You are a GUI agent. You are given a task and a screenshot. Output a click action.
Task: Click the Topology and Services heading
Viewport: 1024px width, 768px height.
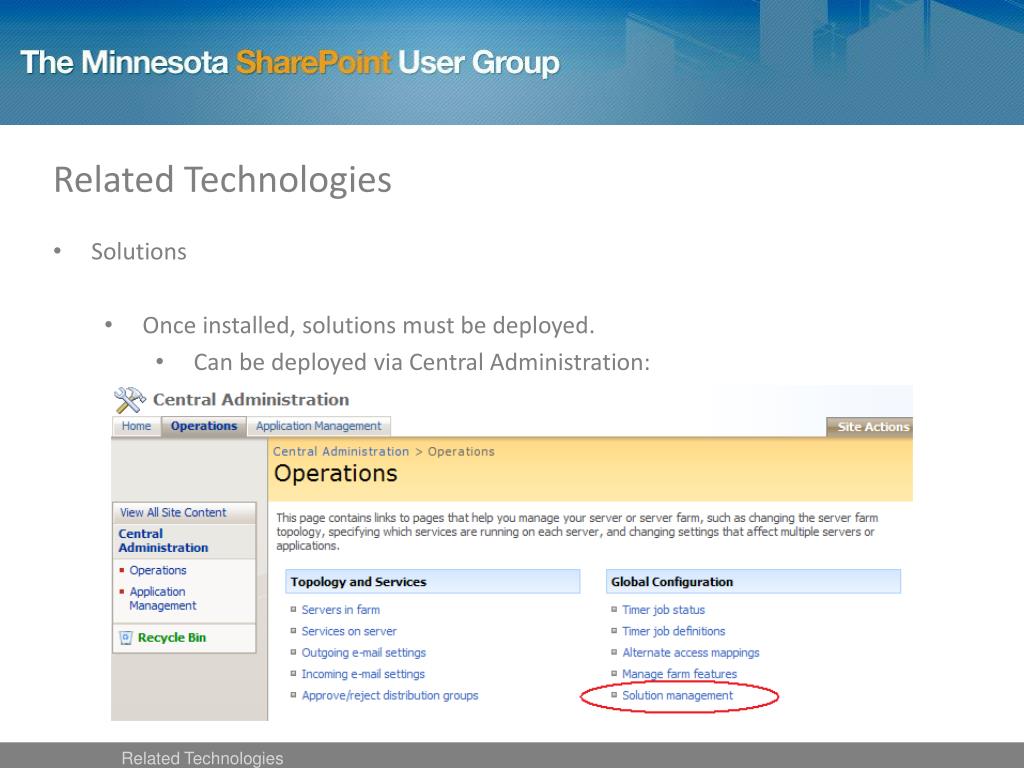pyautogui.click(x=359, y=582)
